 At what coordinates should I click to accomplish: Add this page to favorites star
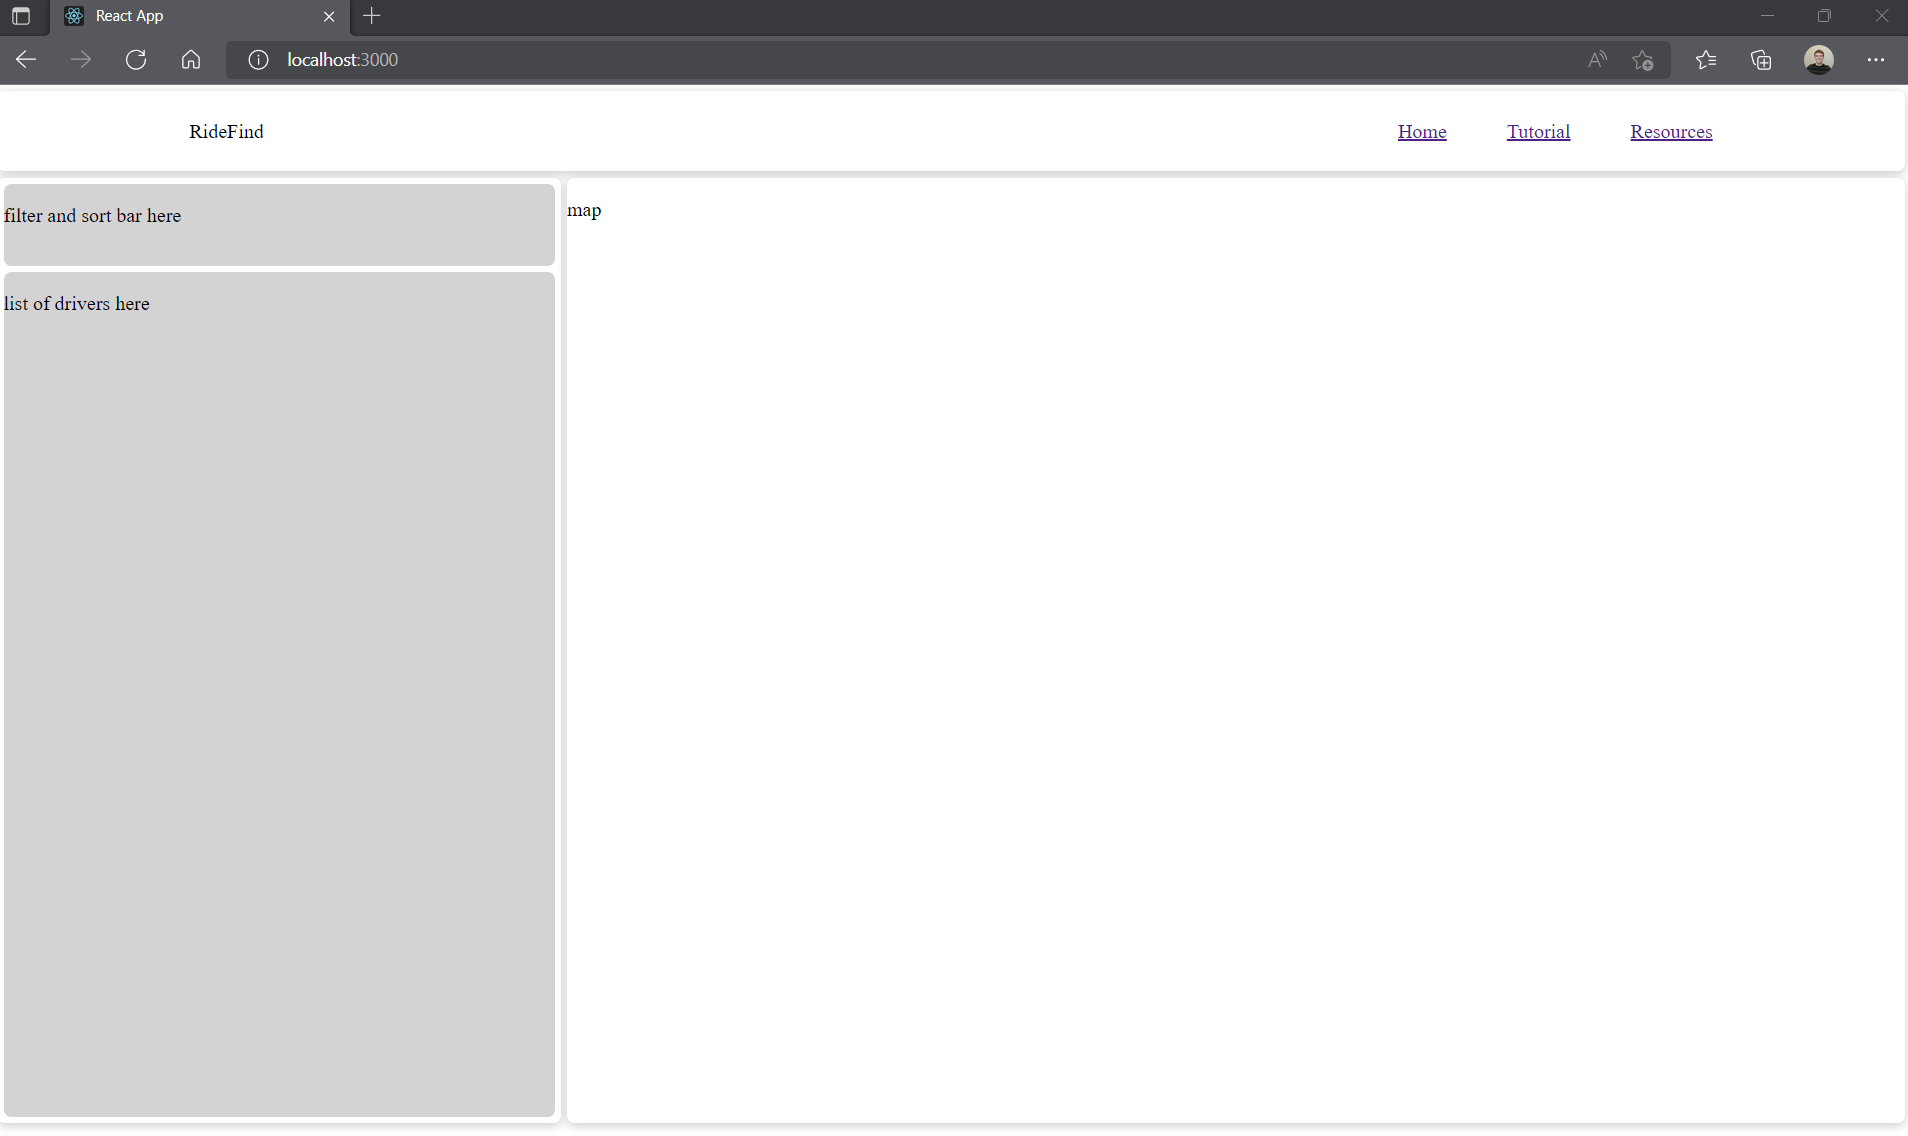[x=1642, y=60]
